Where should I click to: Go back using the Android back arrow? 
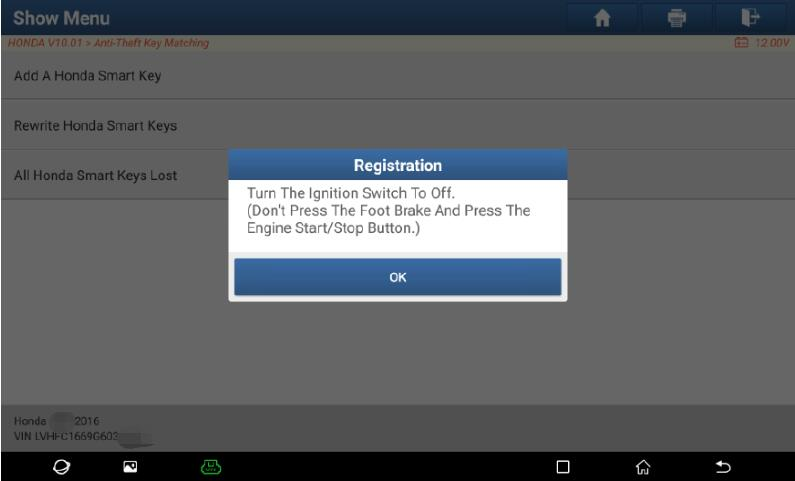point(723,467)
